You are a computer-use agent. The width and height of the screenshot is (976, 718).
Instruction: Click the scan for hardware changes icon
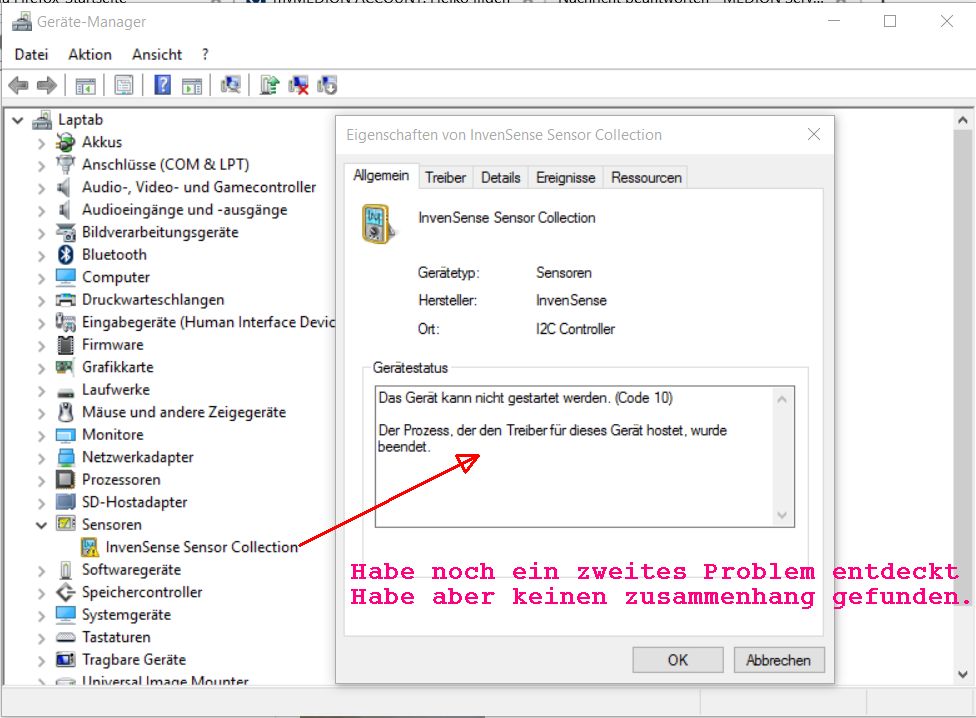click(231, 86)
